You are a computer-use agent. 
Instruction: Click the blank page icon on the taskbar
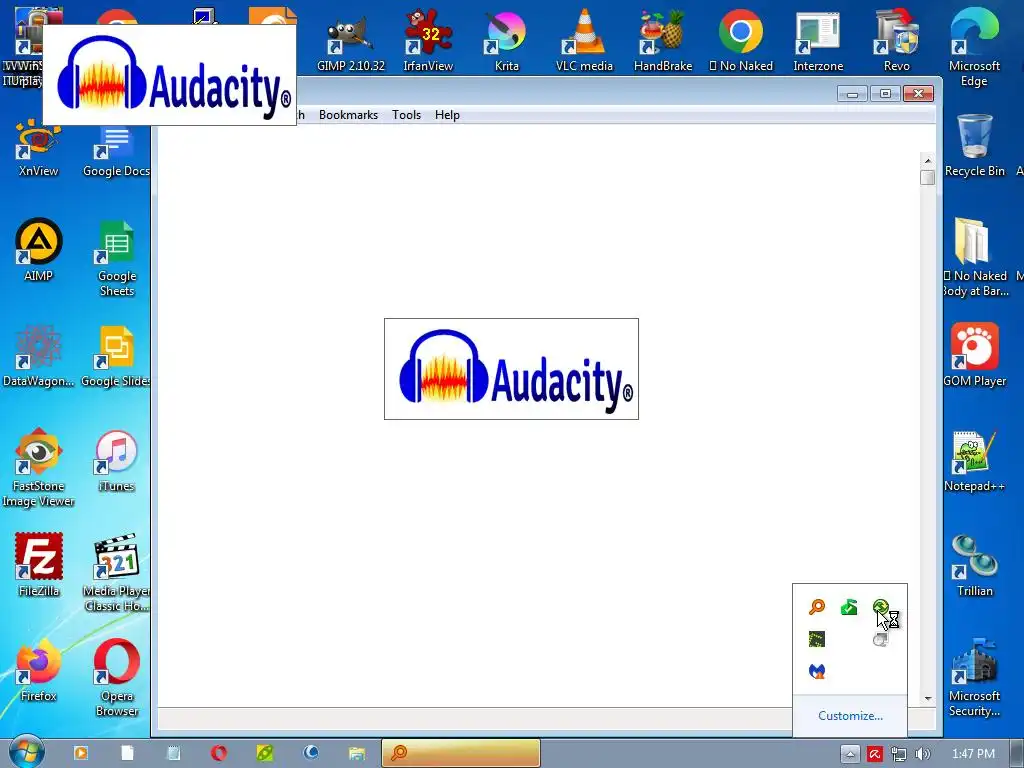point(127,753)
